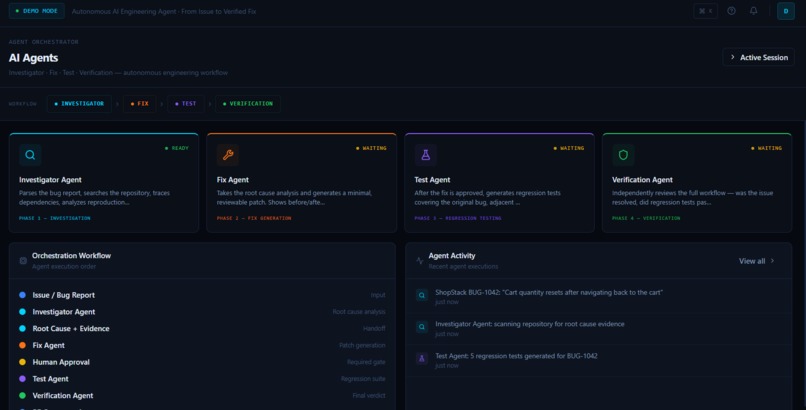
Task: Click the Test Agent flask icon
Action: tap(426, 155)
